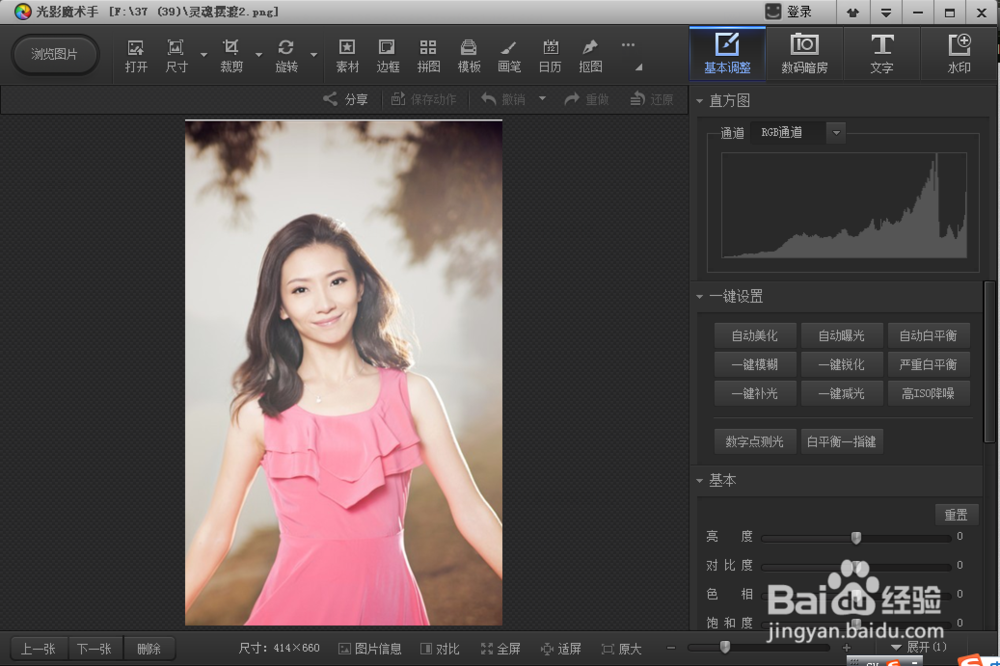Apply 高ISO降噪 noise reduction
The image size is (1000, 666).
coord(928,394)
